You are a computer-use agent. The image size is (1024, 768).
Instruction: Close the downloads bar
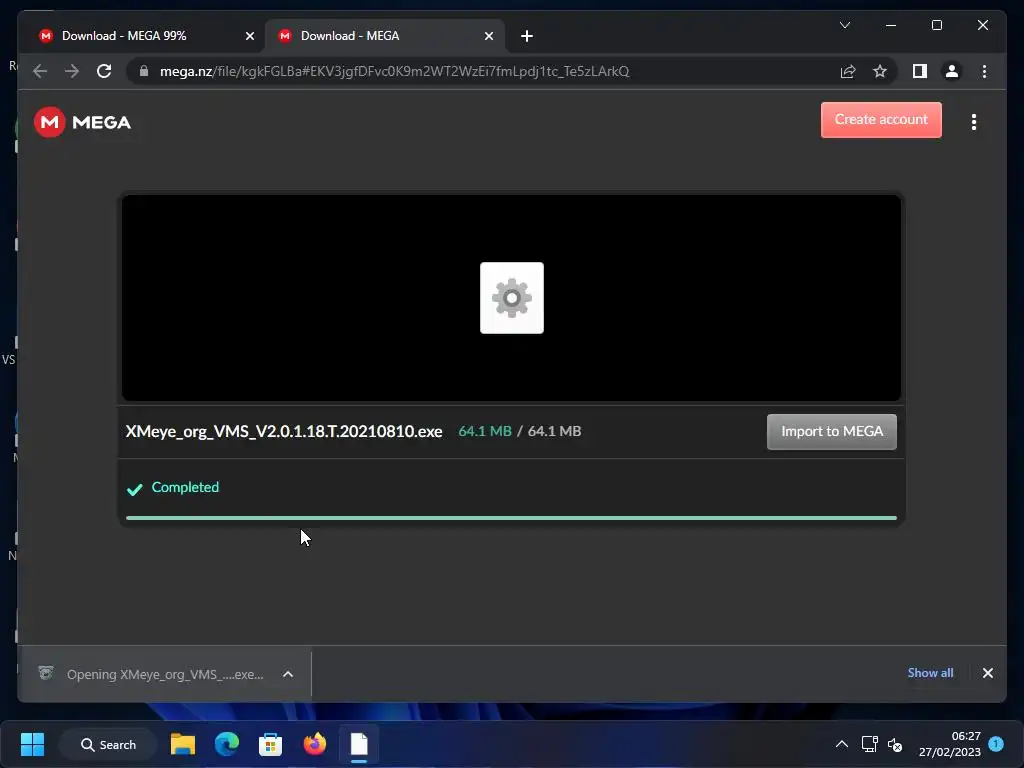[987, 673]
